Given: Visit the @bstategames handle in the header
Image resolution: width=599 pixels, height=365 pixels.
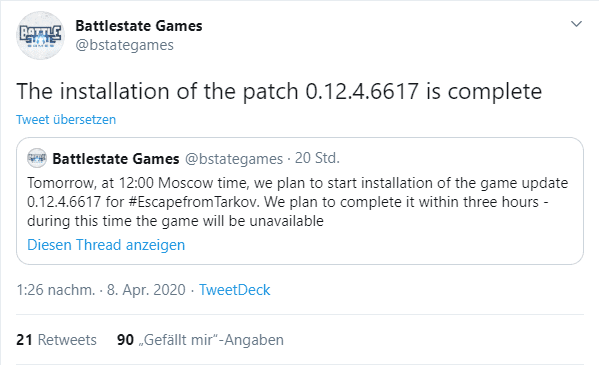Looking at the screenshot, I should point(125,45).
